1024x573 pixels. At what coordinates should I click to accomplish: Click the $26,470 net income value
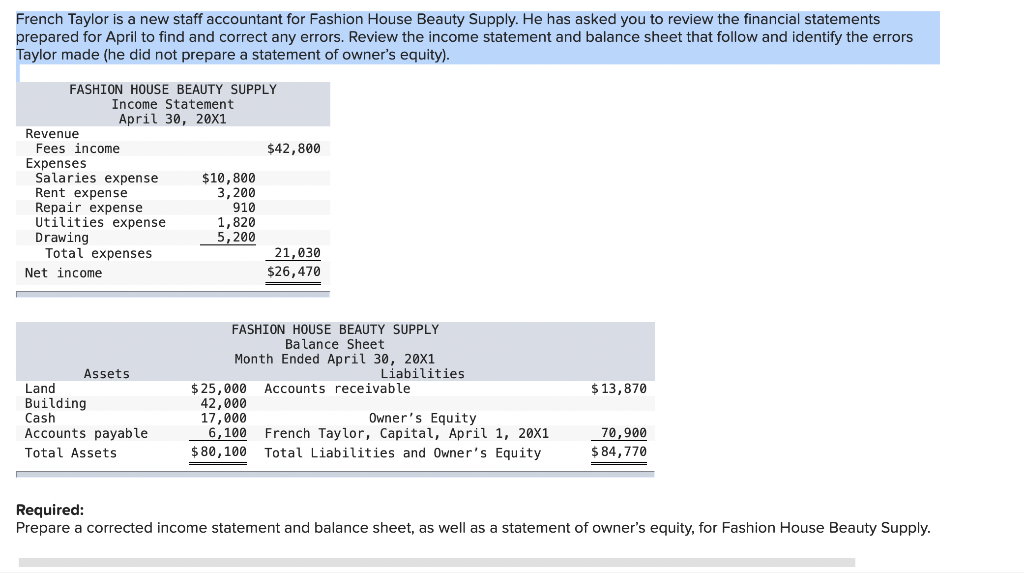(x=294, y=272)
